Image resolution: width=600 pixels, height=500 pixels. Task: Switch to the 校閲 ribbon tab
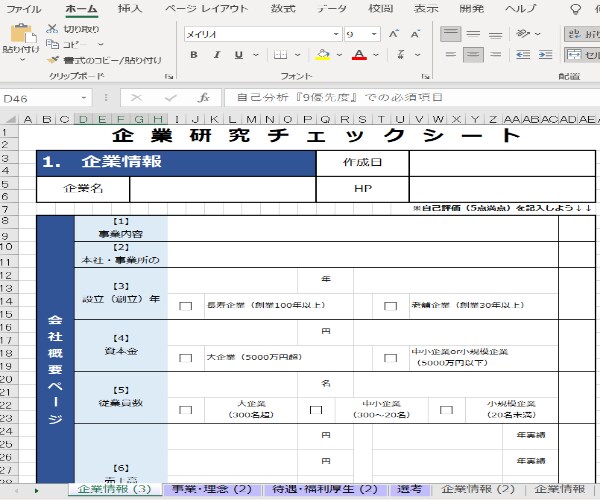(x=380, y=8)
